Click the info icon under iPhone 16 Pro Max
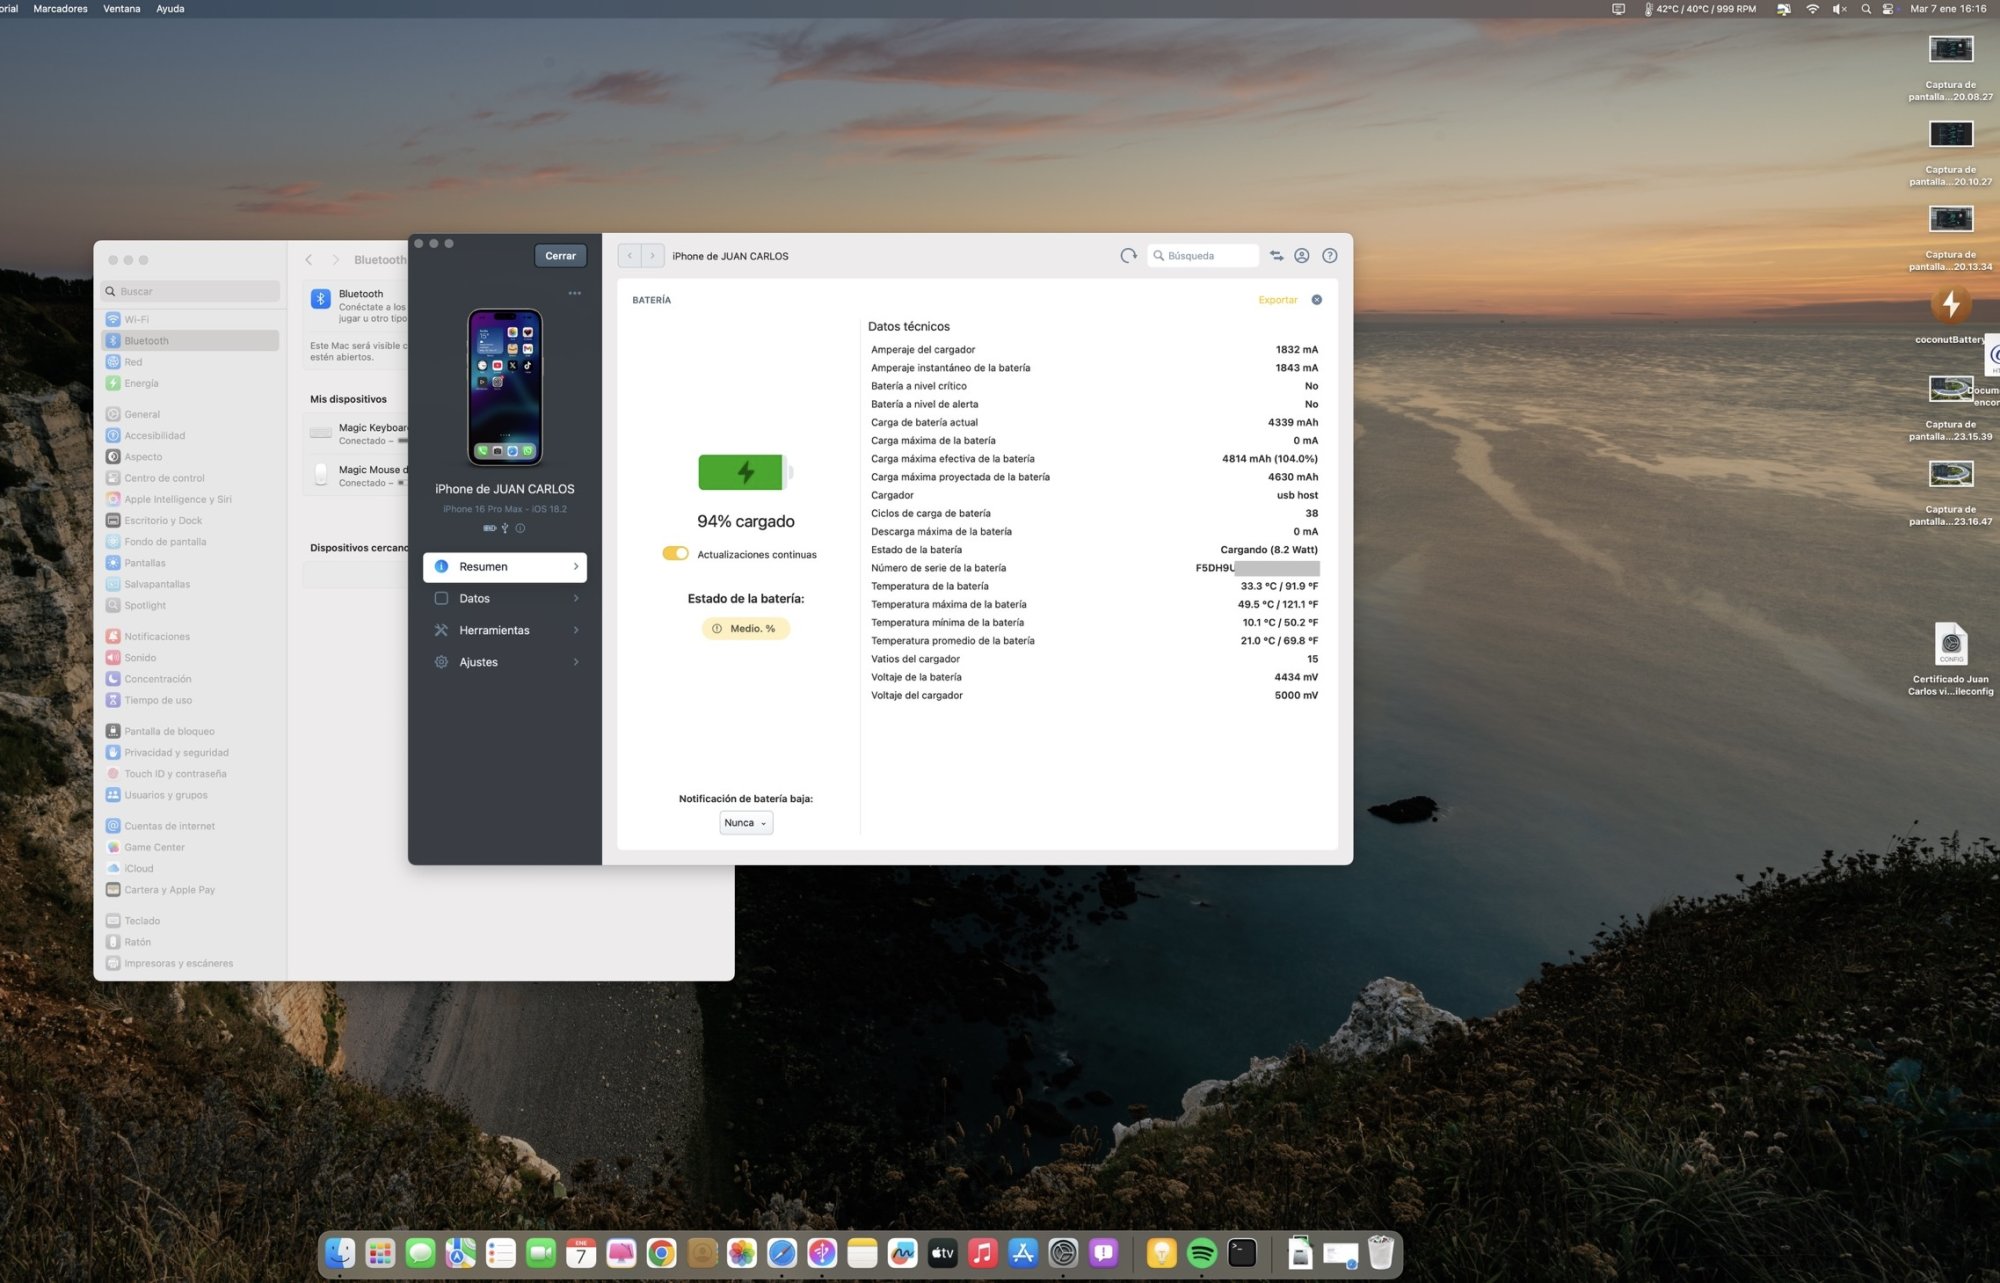This screenshot has height=1283, width=2000. (520, 528)
